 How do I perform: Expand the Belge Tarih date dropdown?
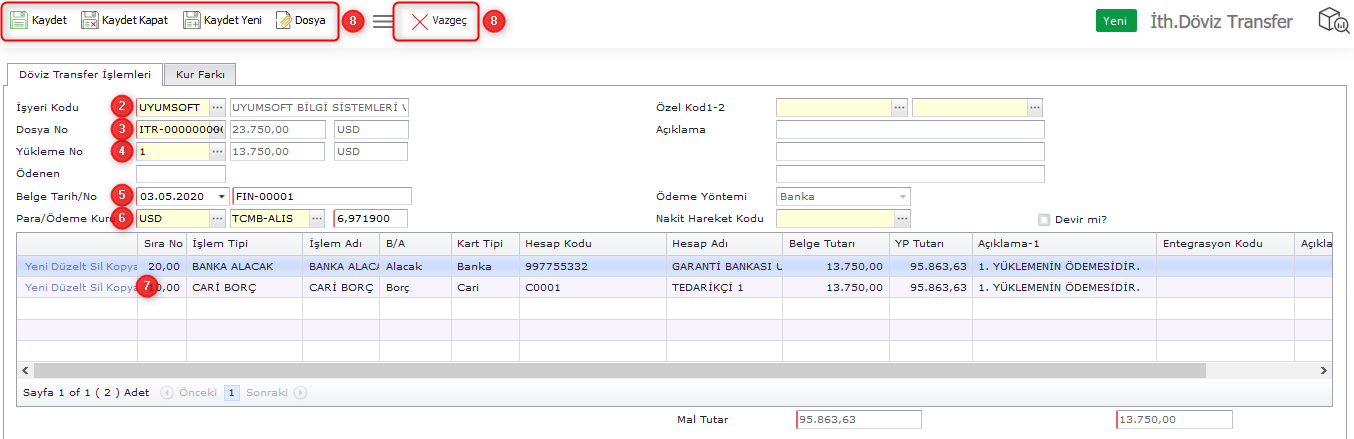coord(221,196)
